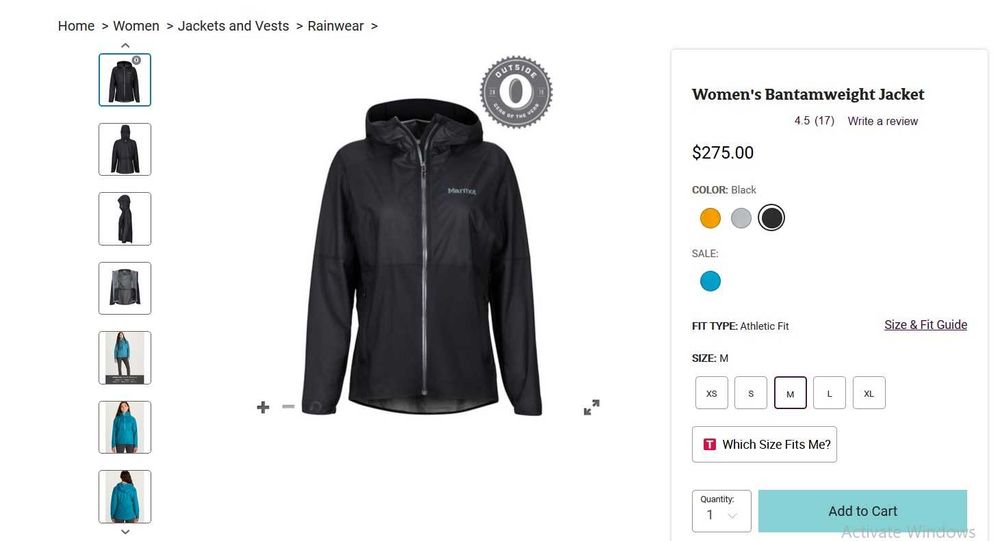Select the blue sale color swatch
1000x541 pixels.
point(710,281)
